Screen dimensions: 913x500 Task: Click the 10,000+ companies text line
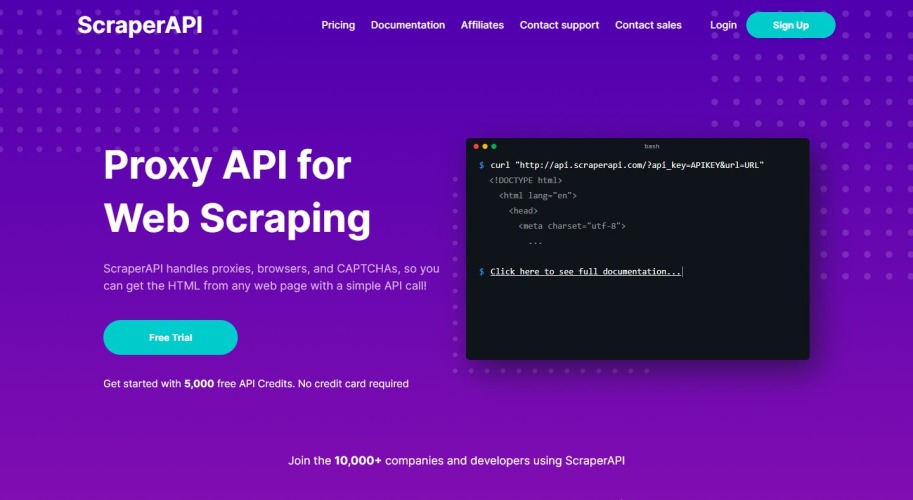(456, 460)
